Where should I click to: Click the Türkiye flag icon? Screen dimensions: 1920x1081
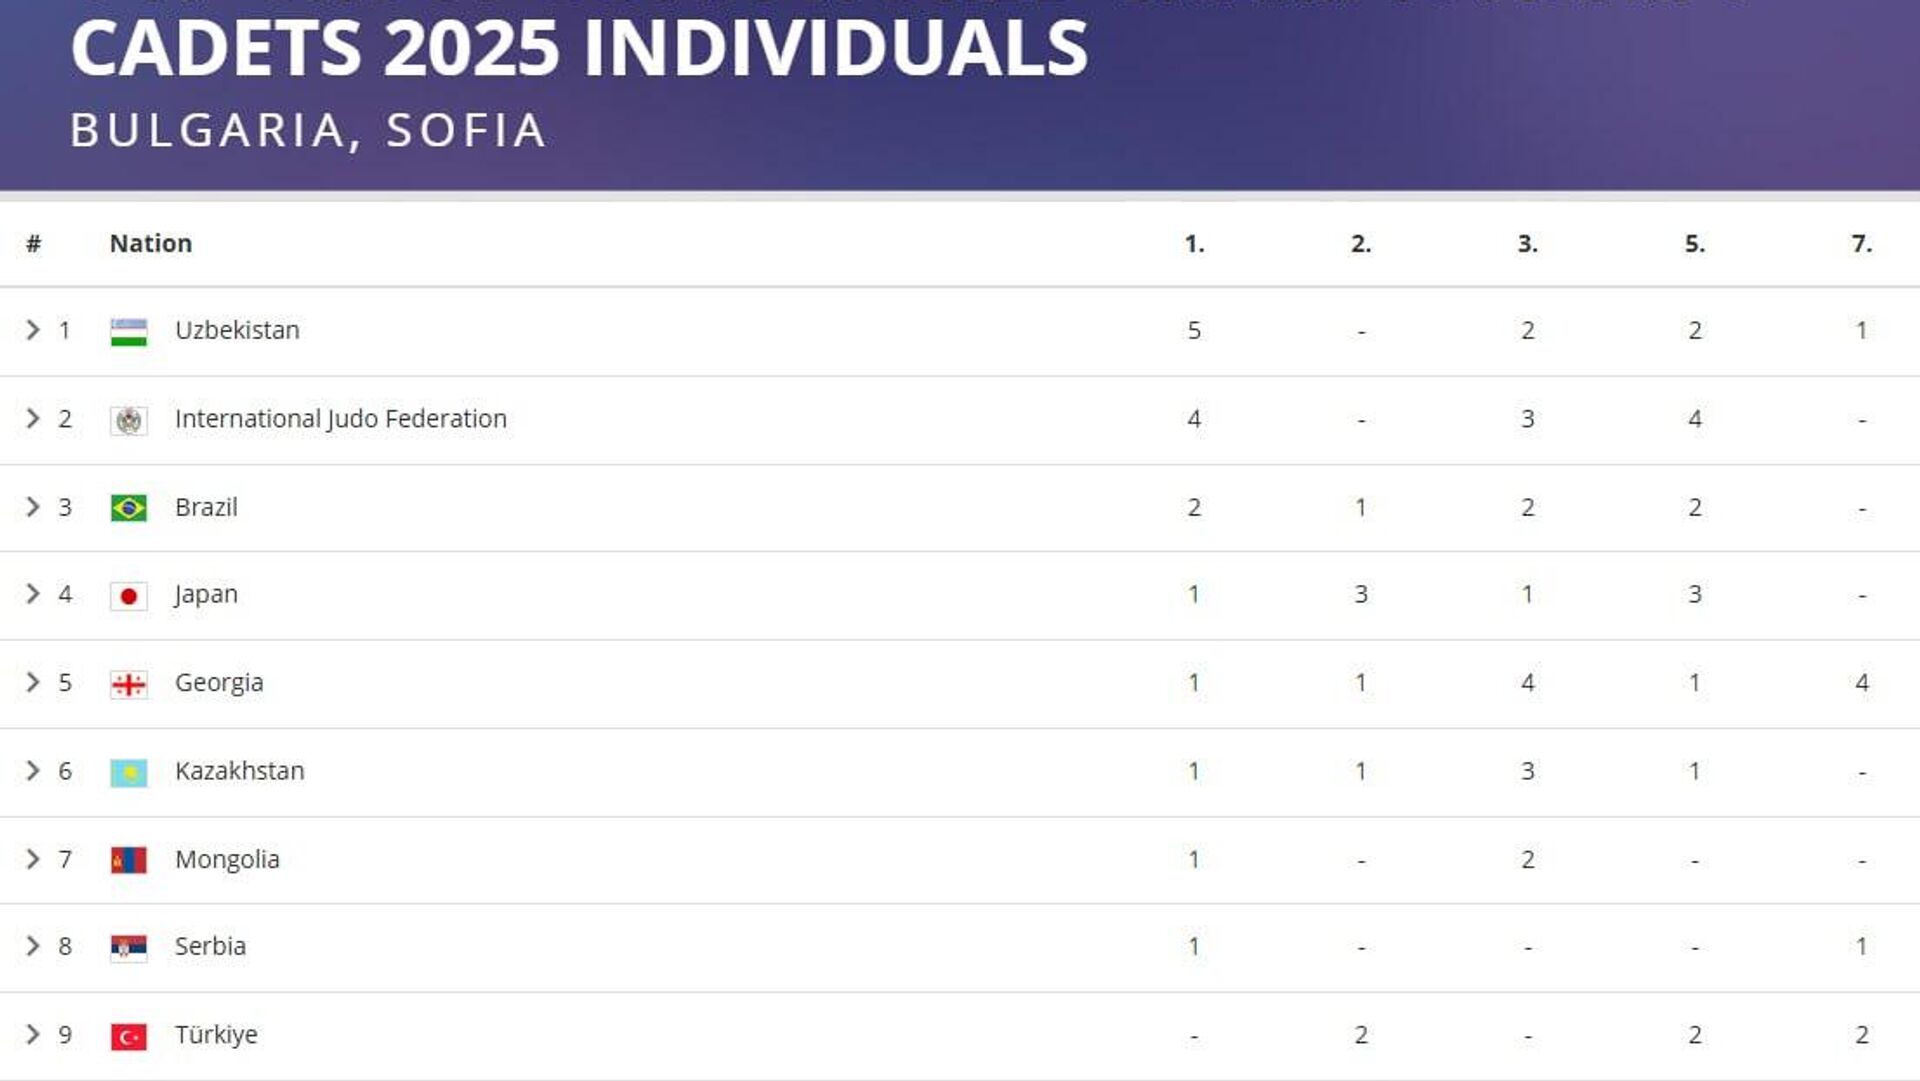tap(128, 1036)
